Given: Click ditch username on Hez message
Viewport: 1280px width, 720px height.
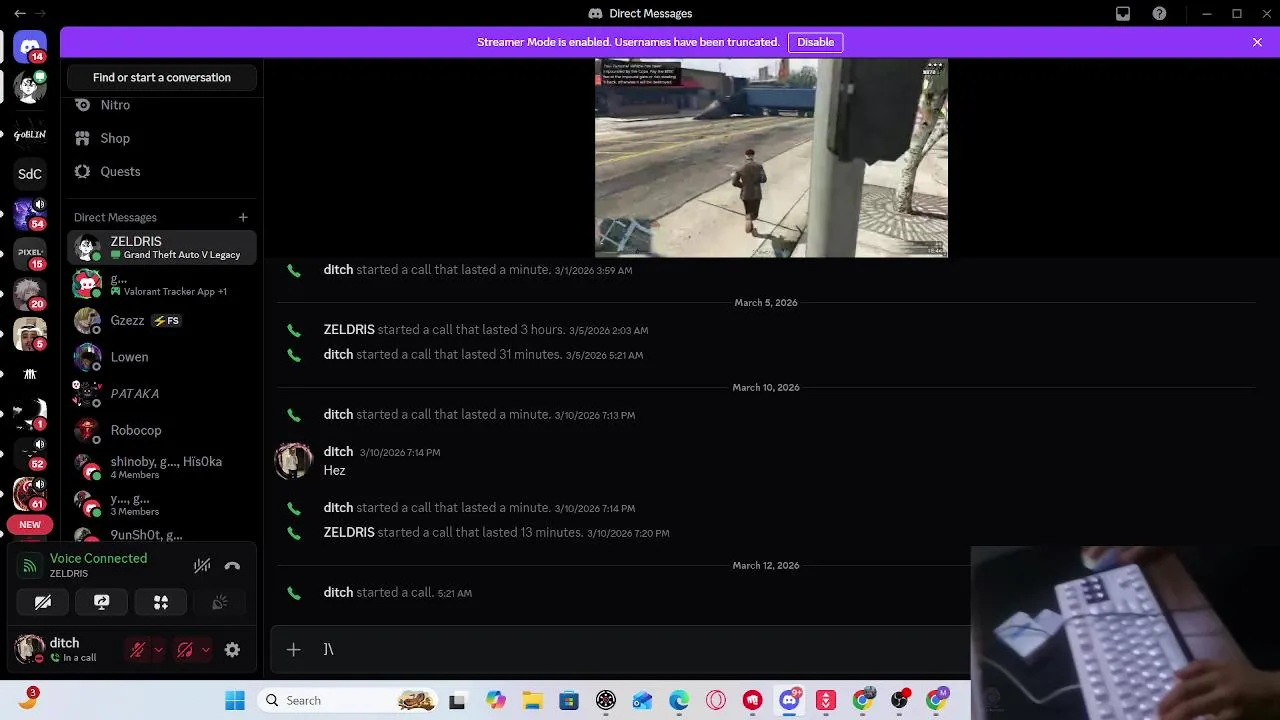Looking at the screenshot, I should (338, 452).
